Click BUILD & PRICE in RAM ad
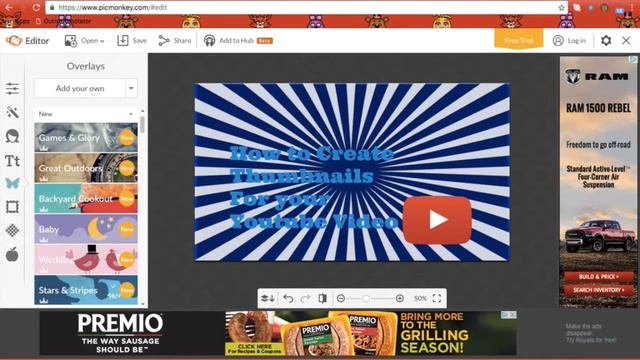This screenshot has width=640, height=360. pyautogui.click(x=598, y=277)
